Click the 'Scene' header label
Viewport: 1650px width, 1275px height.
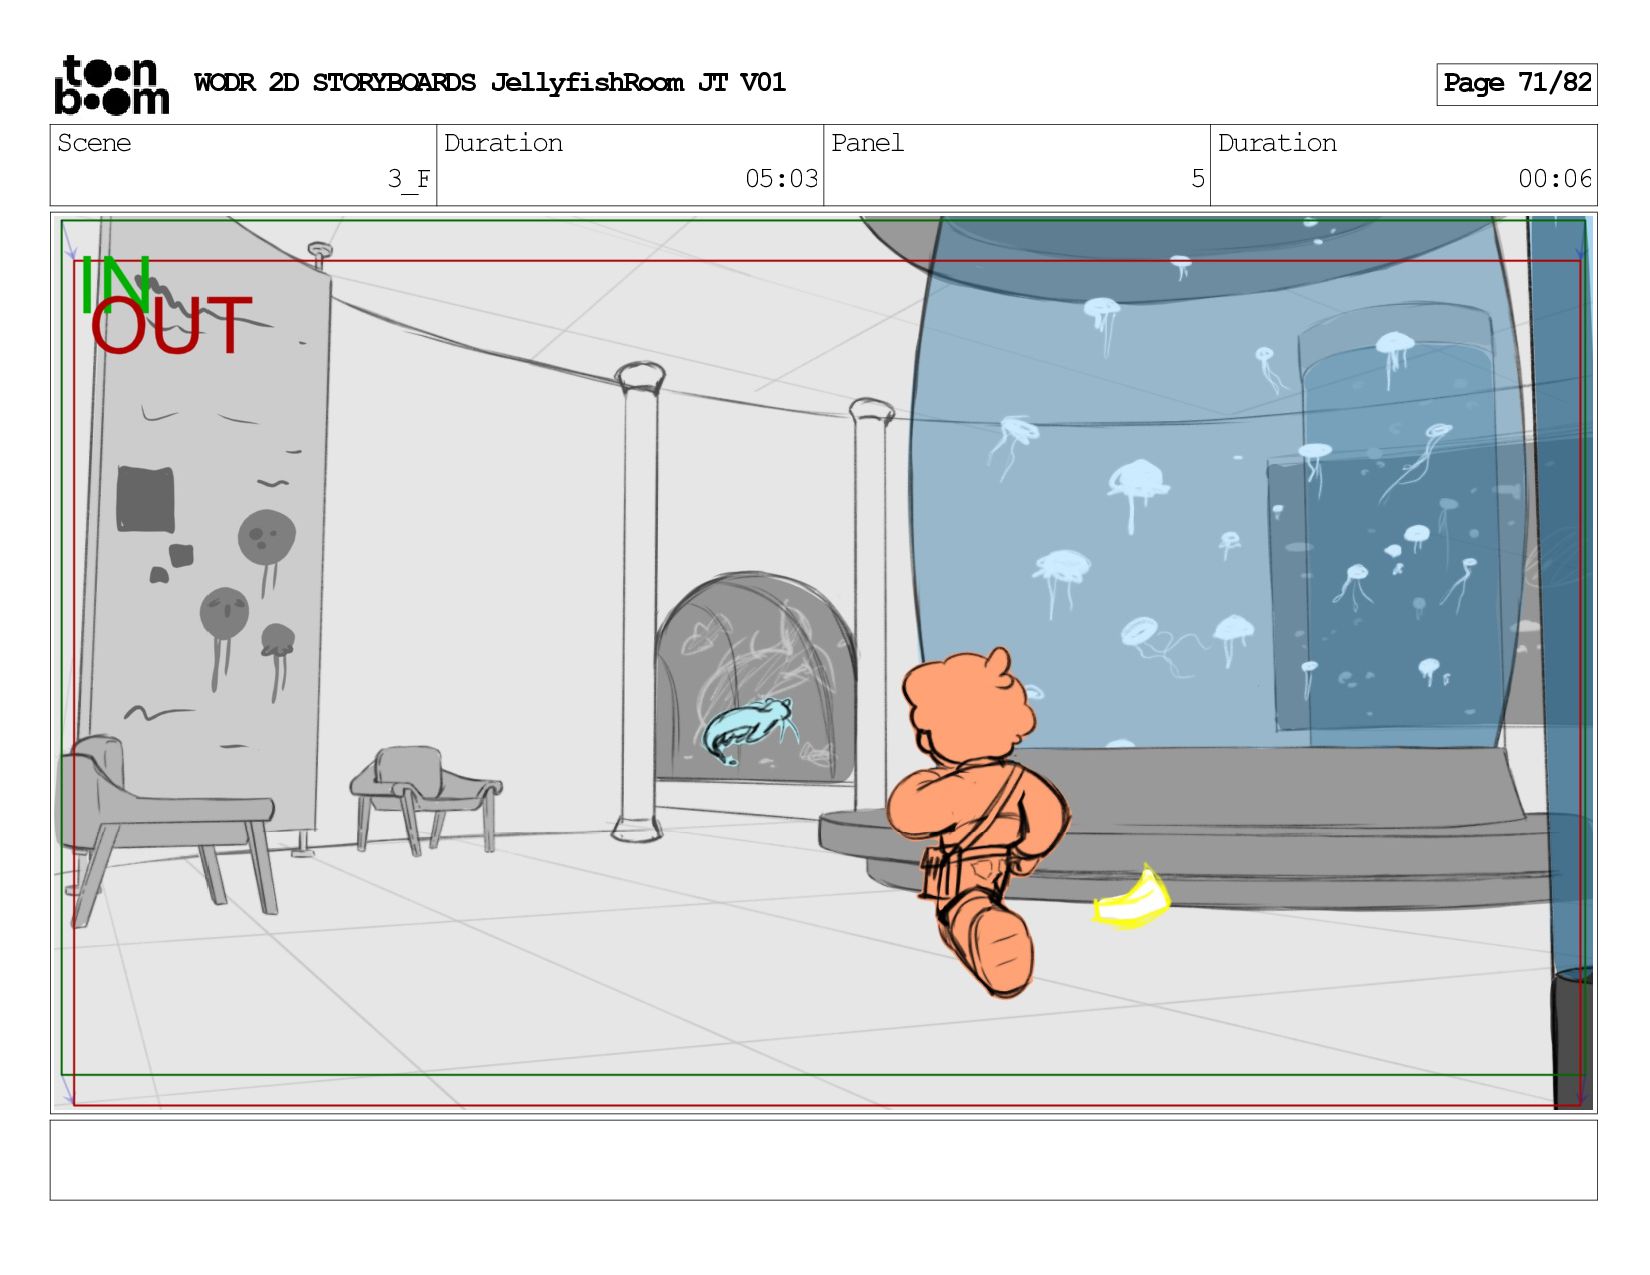click(x=94, y=143)
